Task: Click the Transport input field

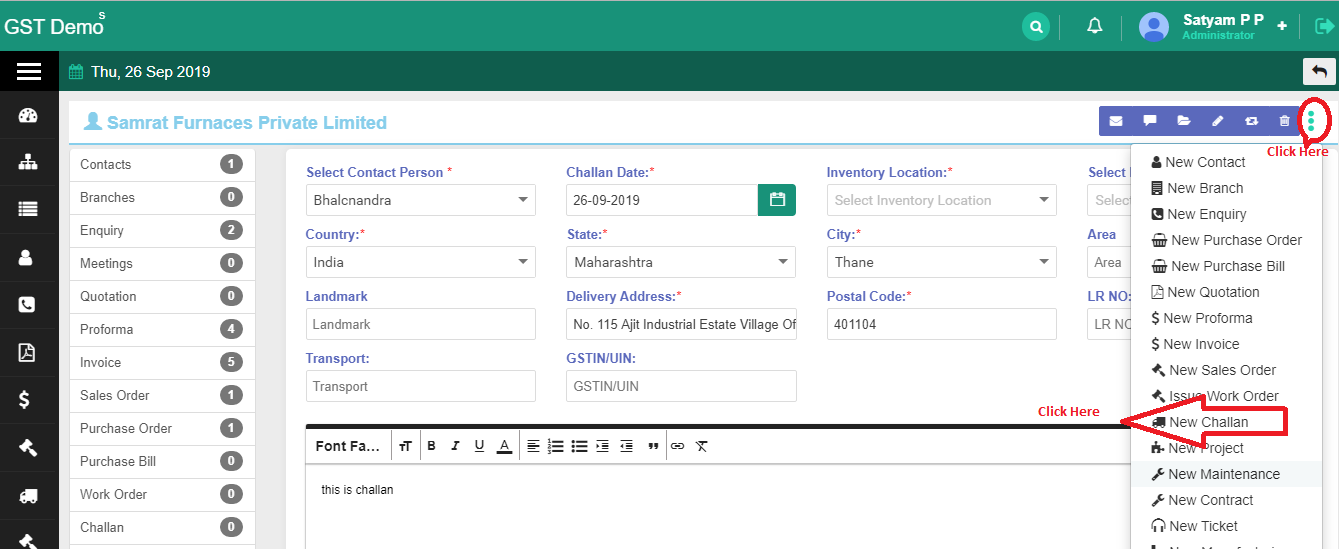Action: click(420, 386)
